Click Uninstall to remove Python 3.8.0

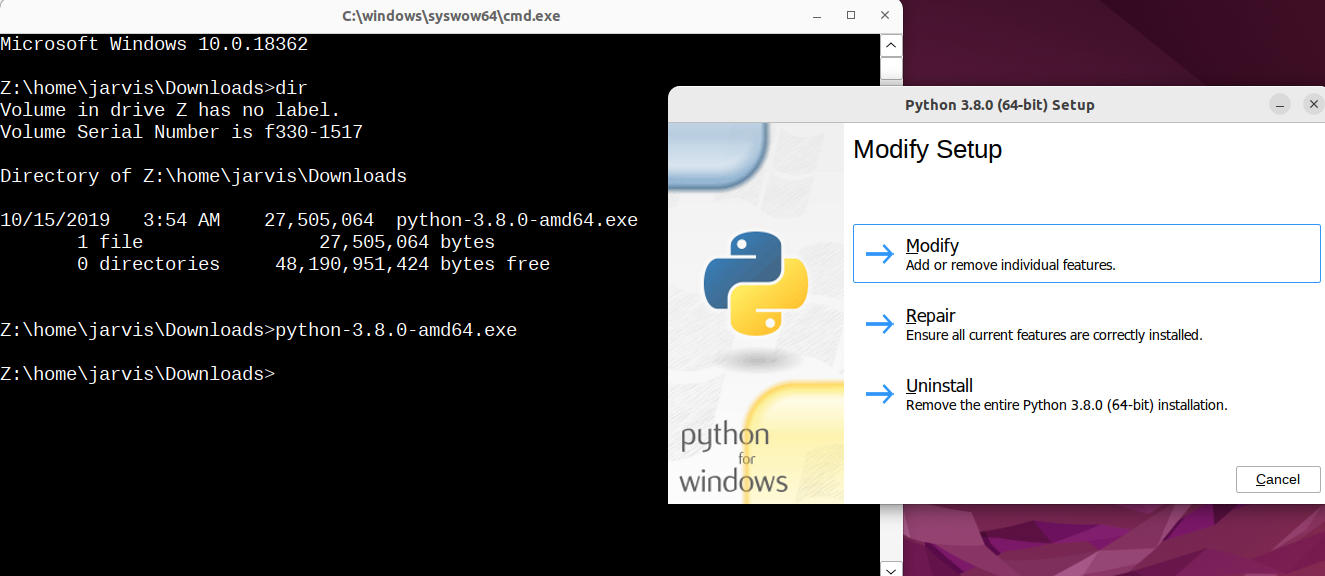pos(1087,394)
